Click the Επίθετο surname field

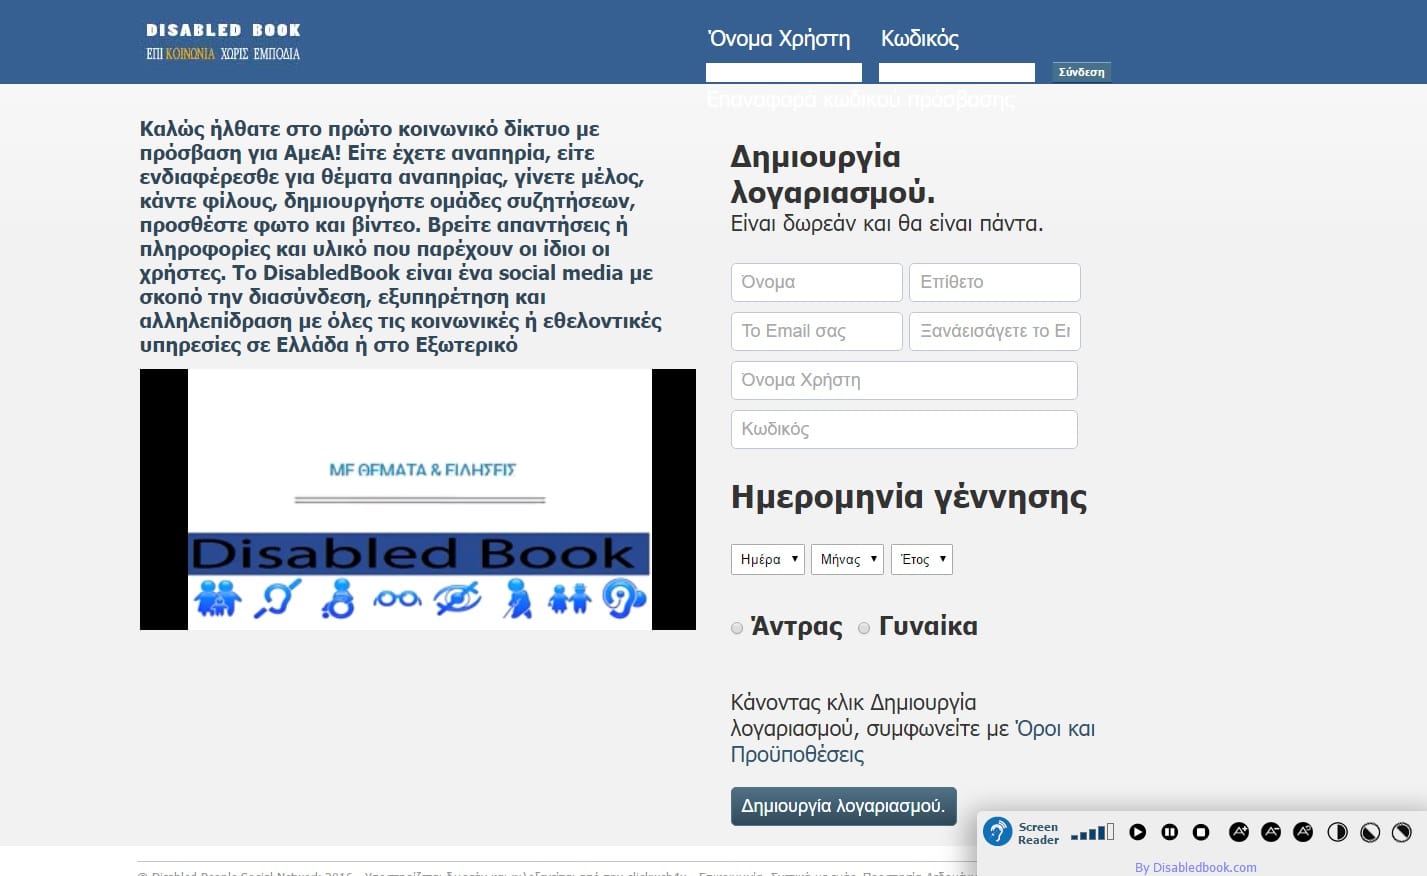[995, 282]
